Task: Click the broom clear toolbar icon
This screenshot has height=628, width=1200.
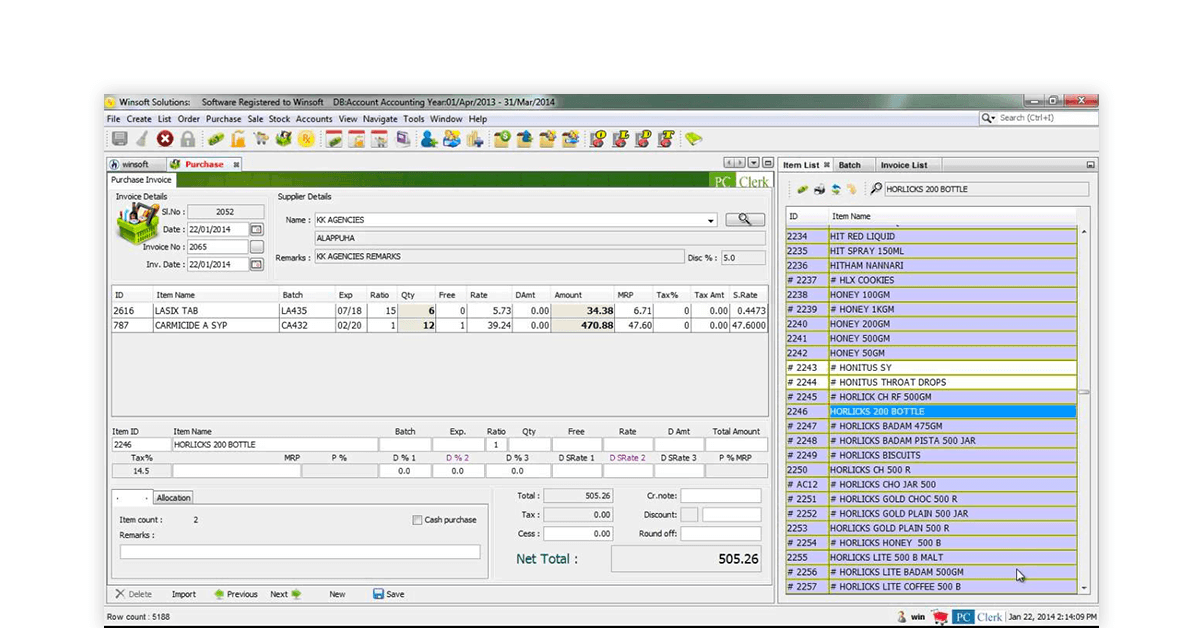Action: [142, 139]
